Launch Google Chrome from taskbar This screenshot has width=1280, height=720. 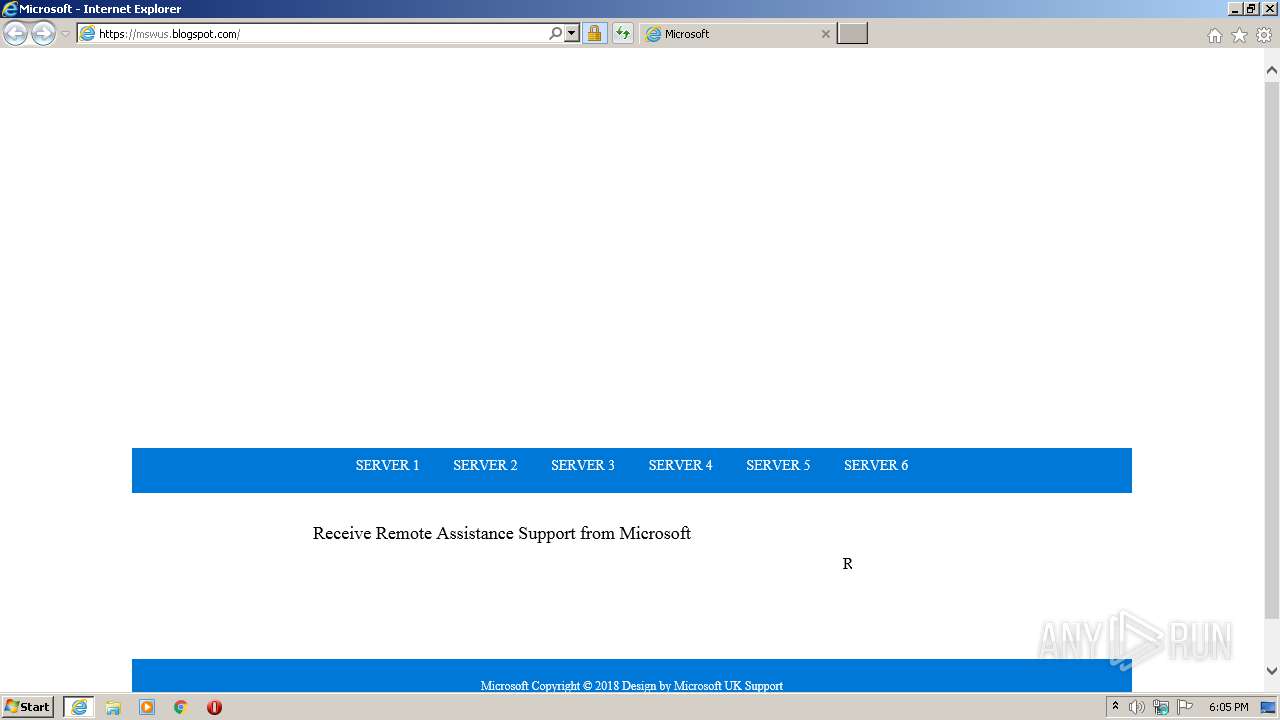(x=181, y=707)
